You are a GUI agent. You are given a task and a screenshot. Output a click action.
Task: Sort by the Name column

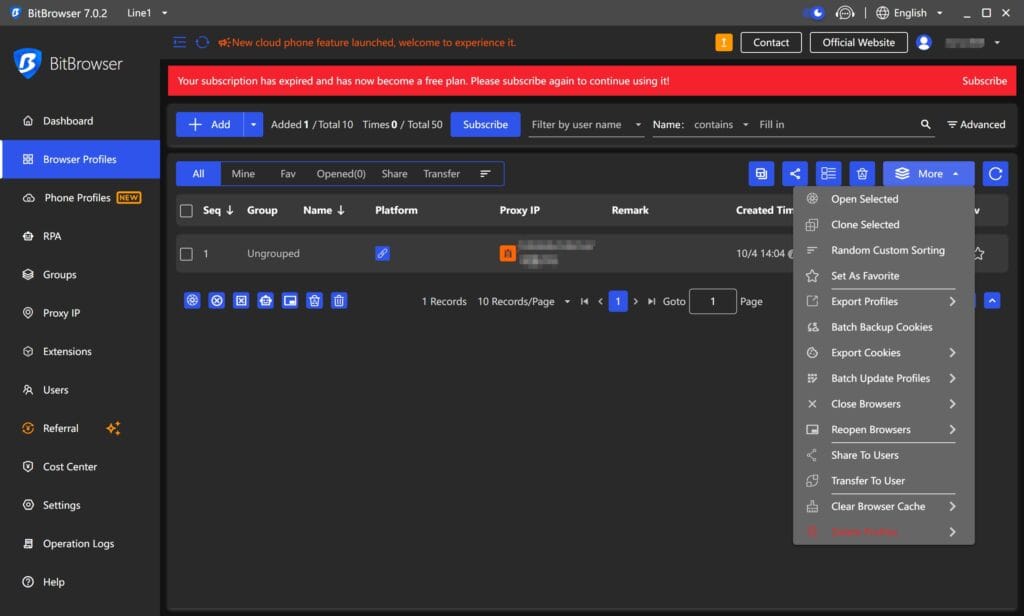[x=324, y=210]
